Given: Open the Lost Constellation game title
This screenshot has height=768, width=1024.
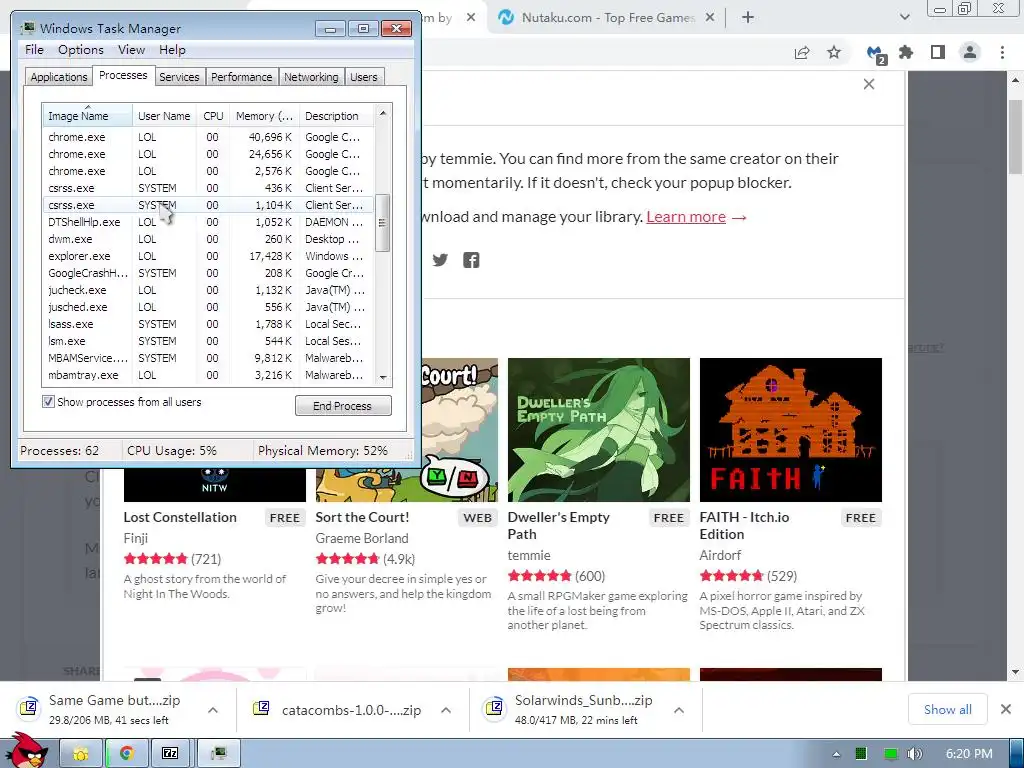Looking at the screenshot, I should click(180, 517).
